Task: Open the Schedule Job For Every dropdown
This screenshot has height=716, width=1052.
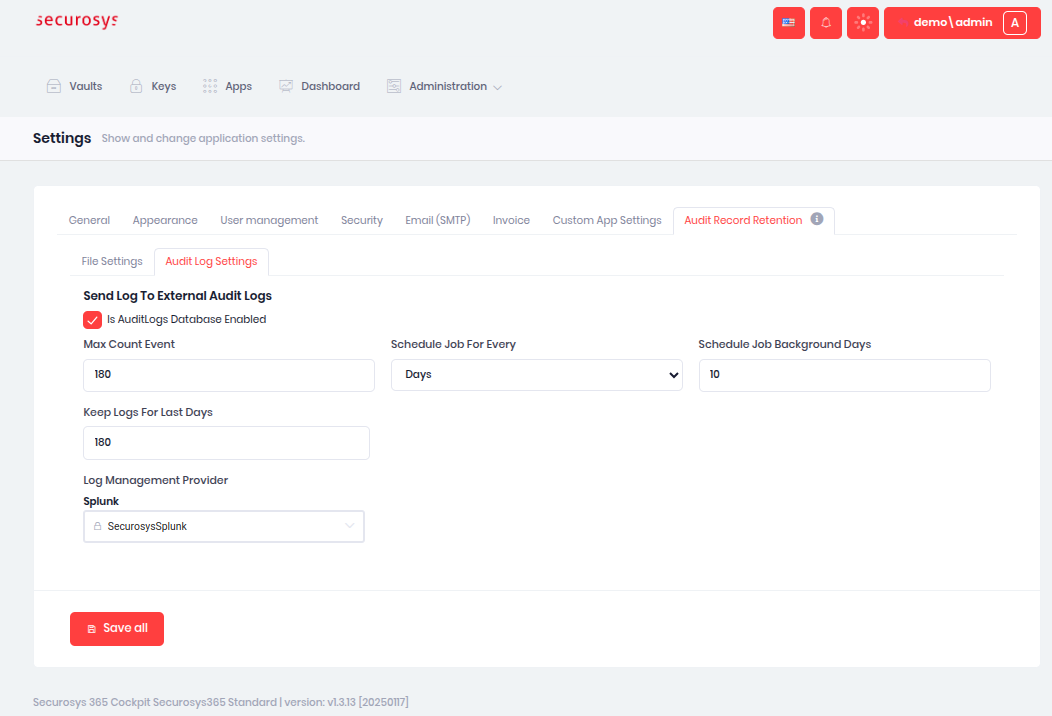Action: [536, 375]
